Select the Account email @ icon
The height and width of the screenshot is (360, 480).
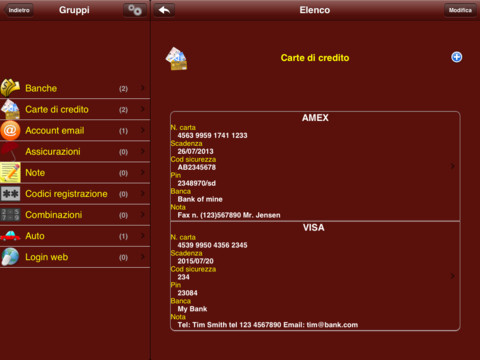pos(10,130)
